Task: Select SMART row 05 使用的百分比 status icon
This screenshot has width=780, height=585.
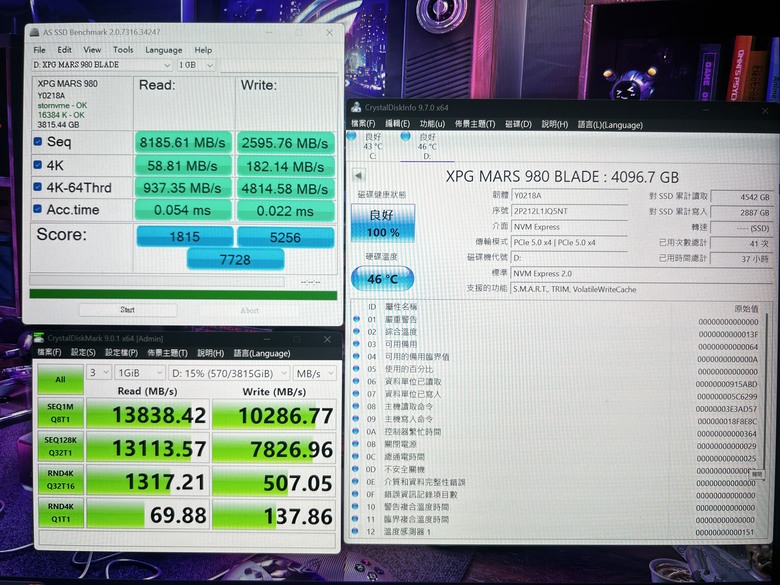Action: coord(356,369)
